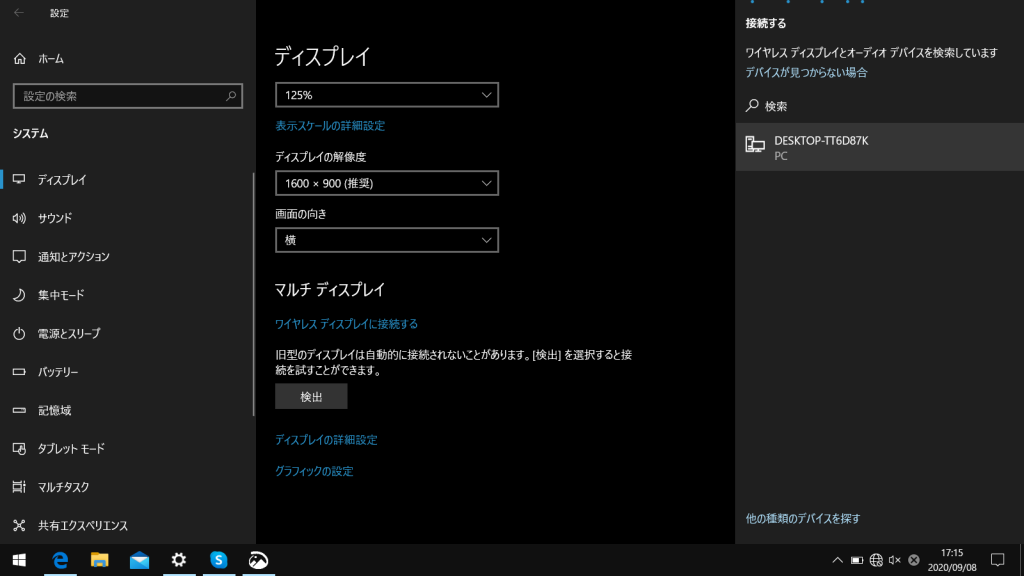The image size is (1024, 576).
Task: Click the settings sidebar scrollbar
Action: coord(253,294)
